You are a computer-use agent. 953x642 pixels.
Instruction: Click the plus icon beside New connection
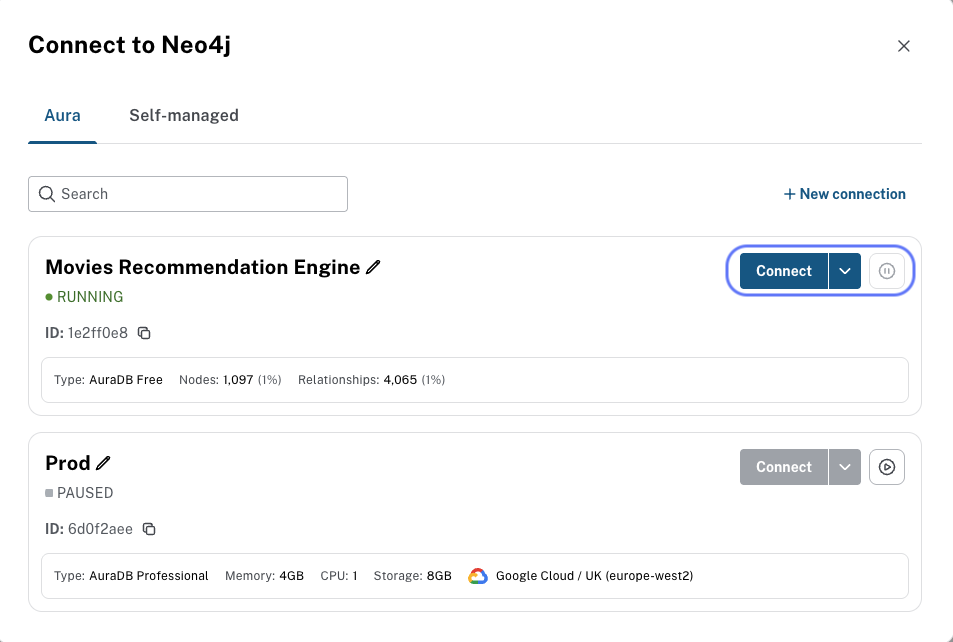[x=789, y=193]
